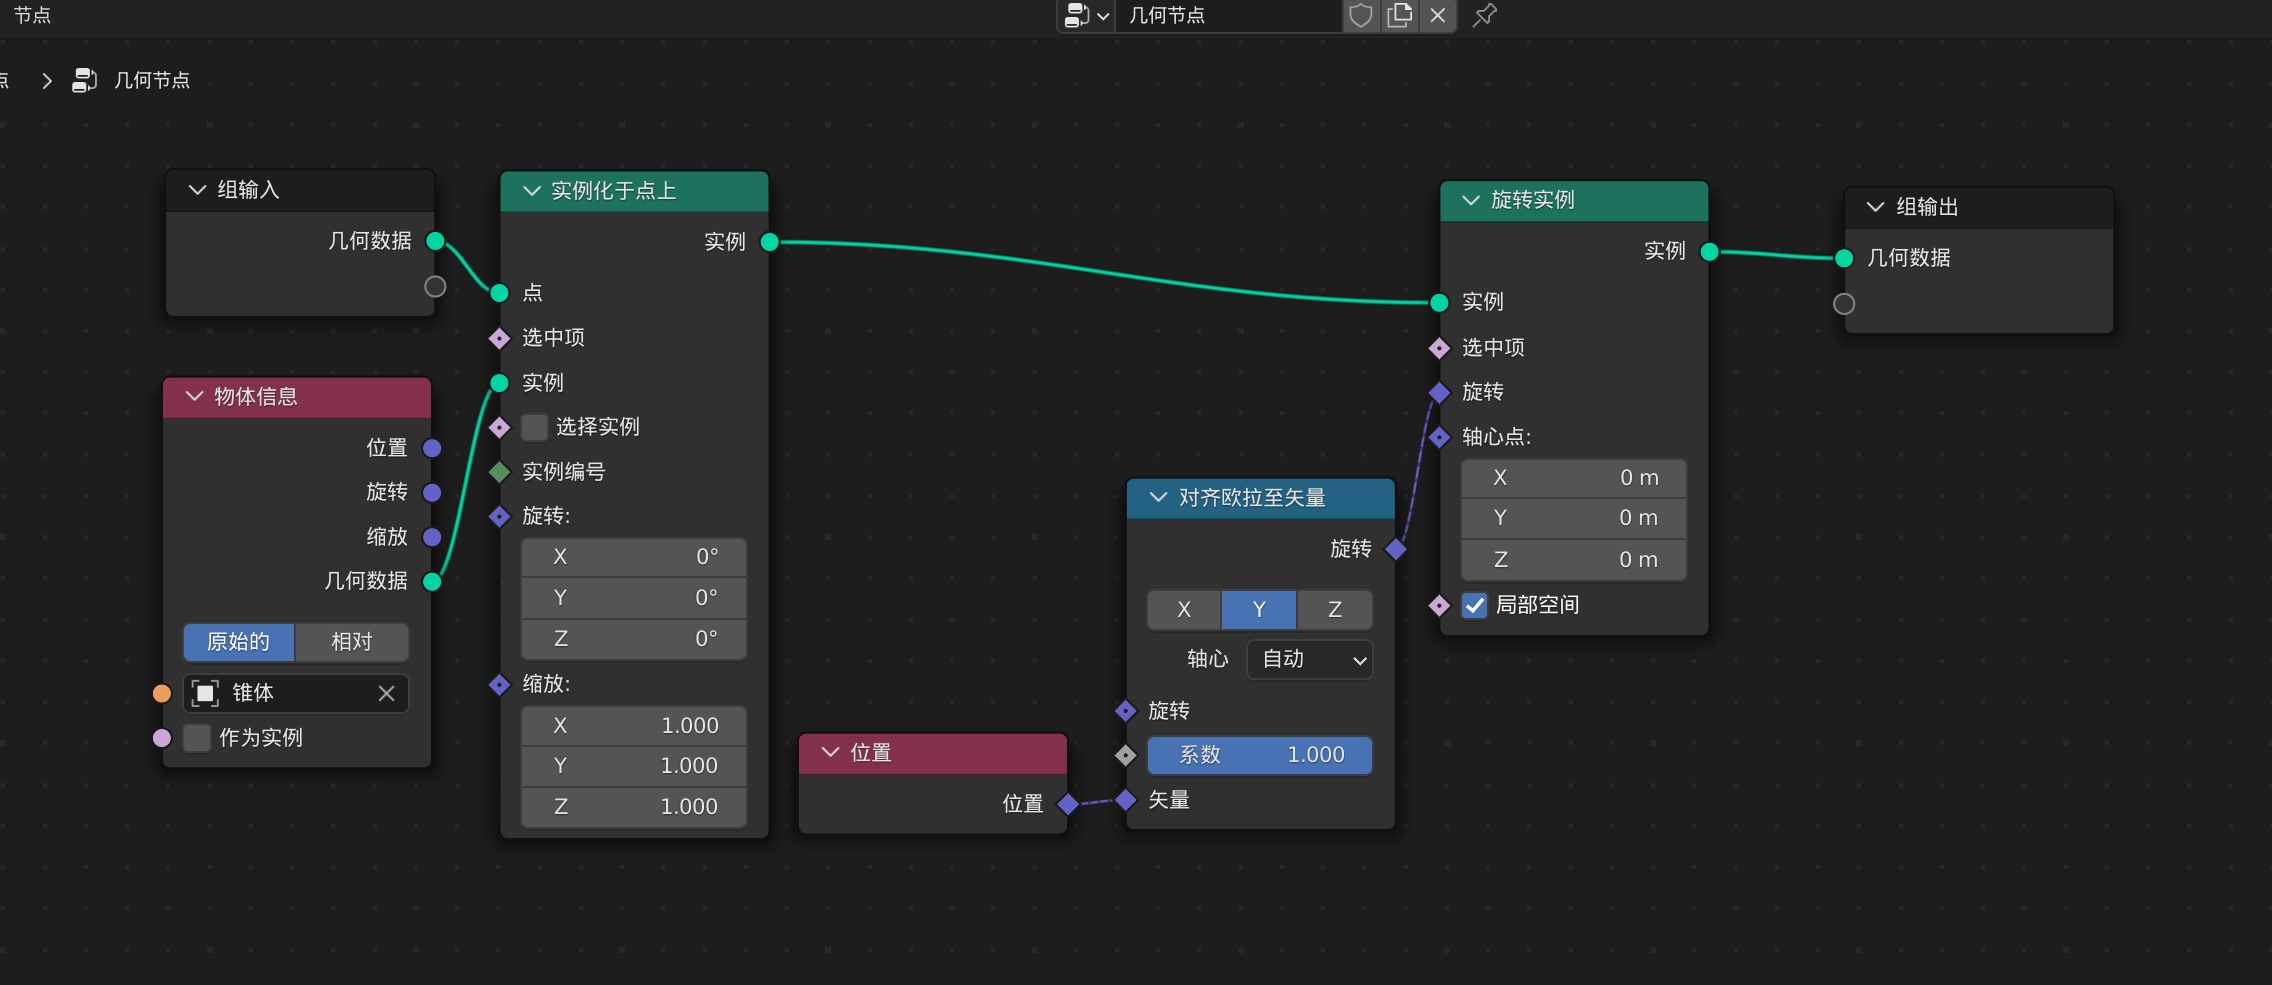Select the 原始的 transform space option
Screen dimensions: 2272x985
(238, 642)
